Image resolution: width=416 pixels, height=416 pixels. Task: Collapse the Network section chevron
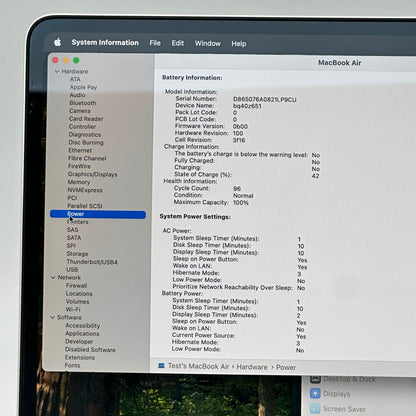click(x=53, y=277)
